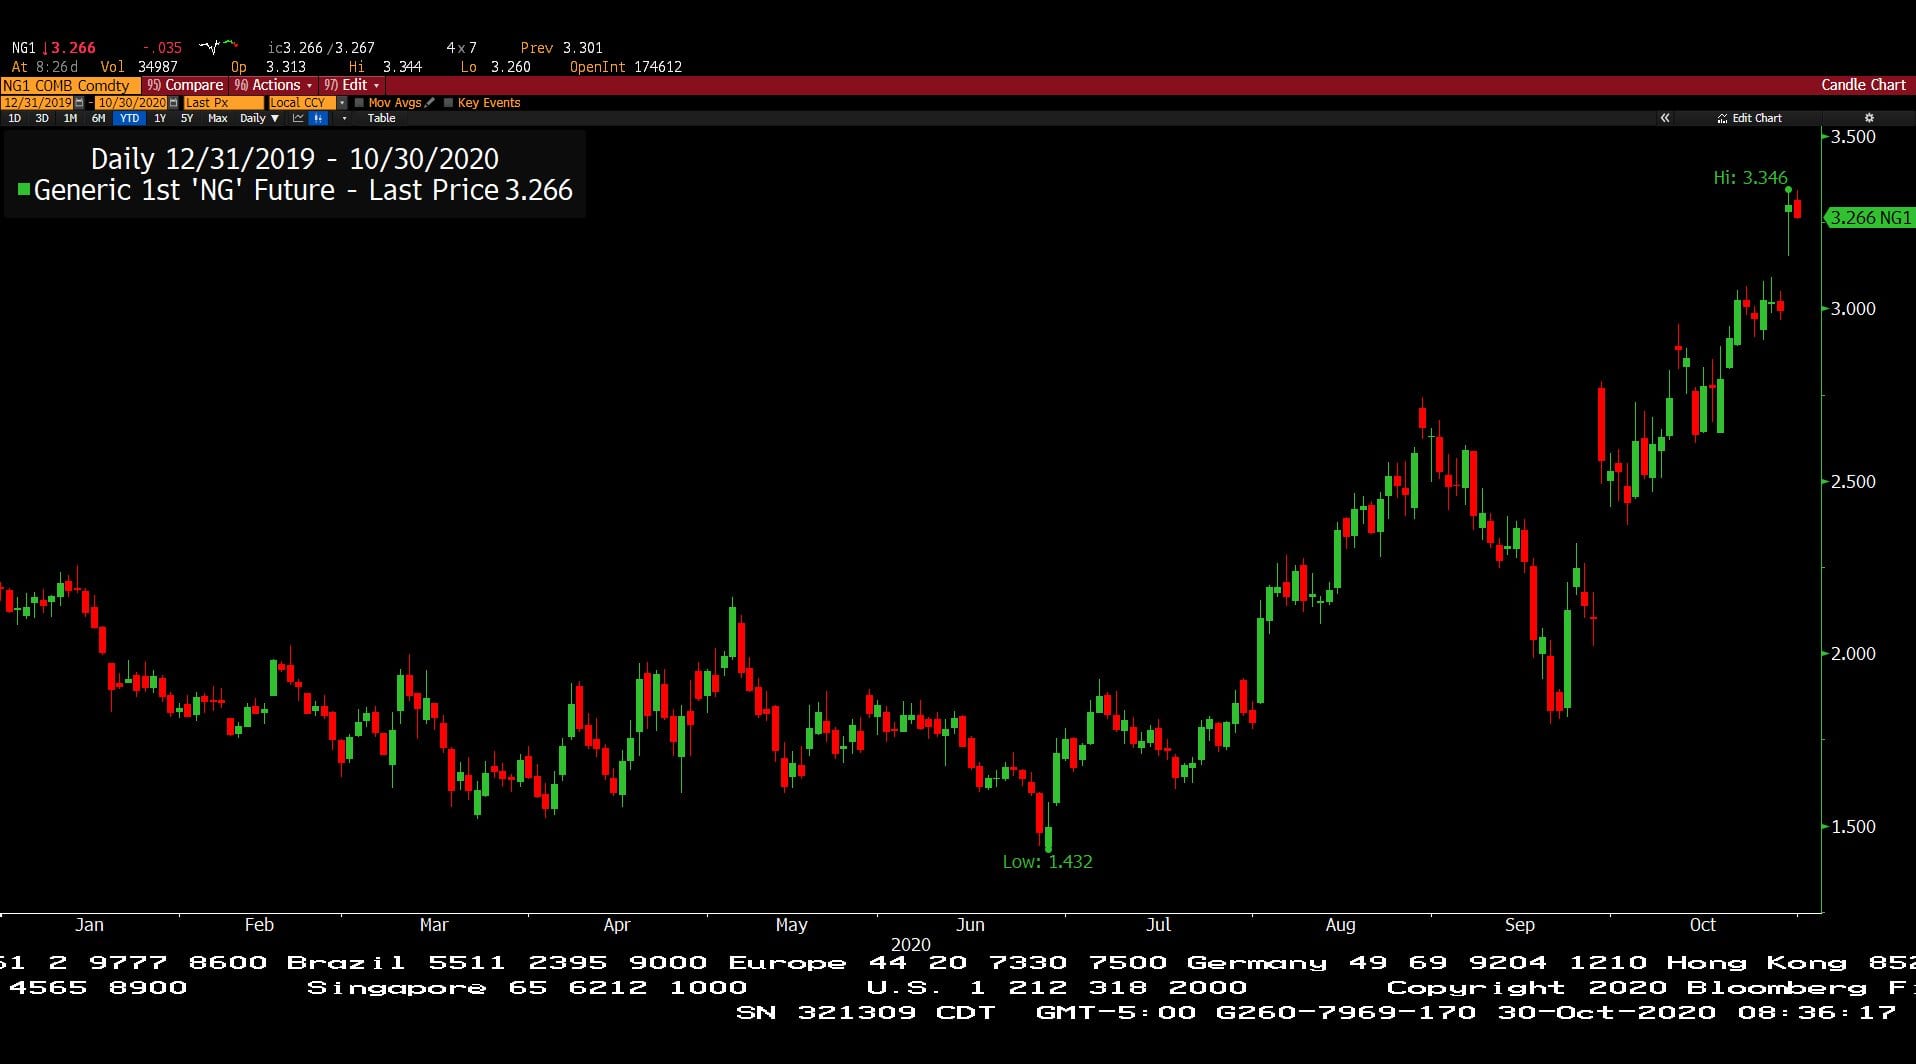Screen dimensions: 1916x1064
Task: Click the 3.266/3.267 bid-ask quote
Action: [x=321, y=48]
